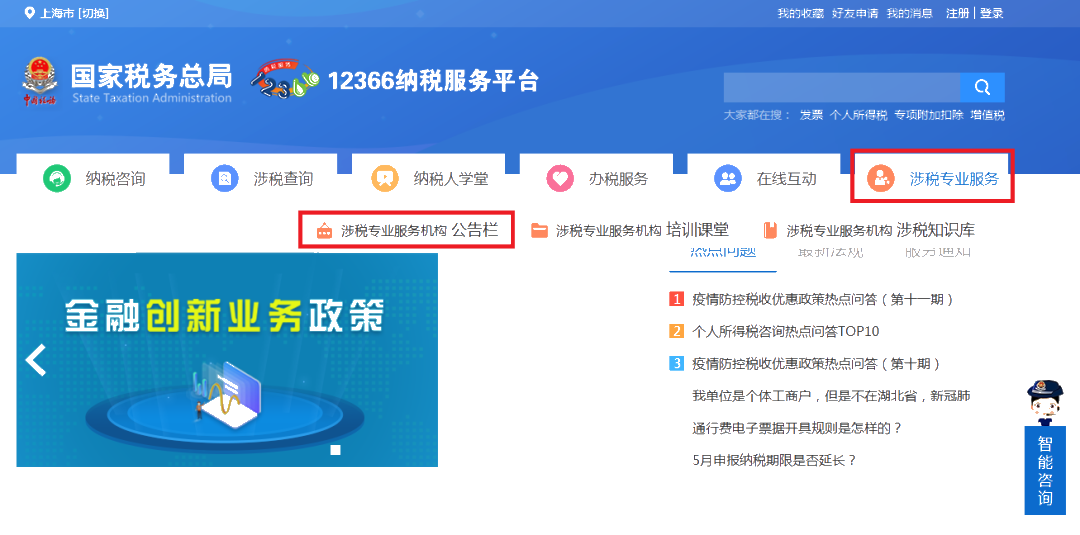
Task: Click the 12366 service platform logo
Action: (x=286, y=81)
